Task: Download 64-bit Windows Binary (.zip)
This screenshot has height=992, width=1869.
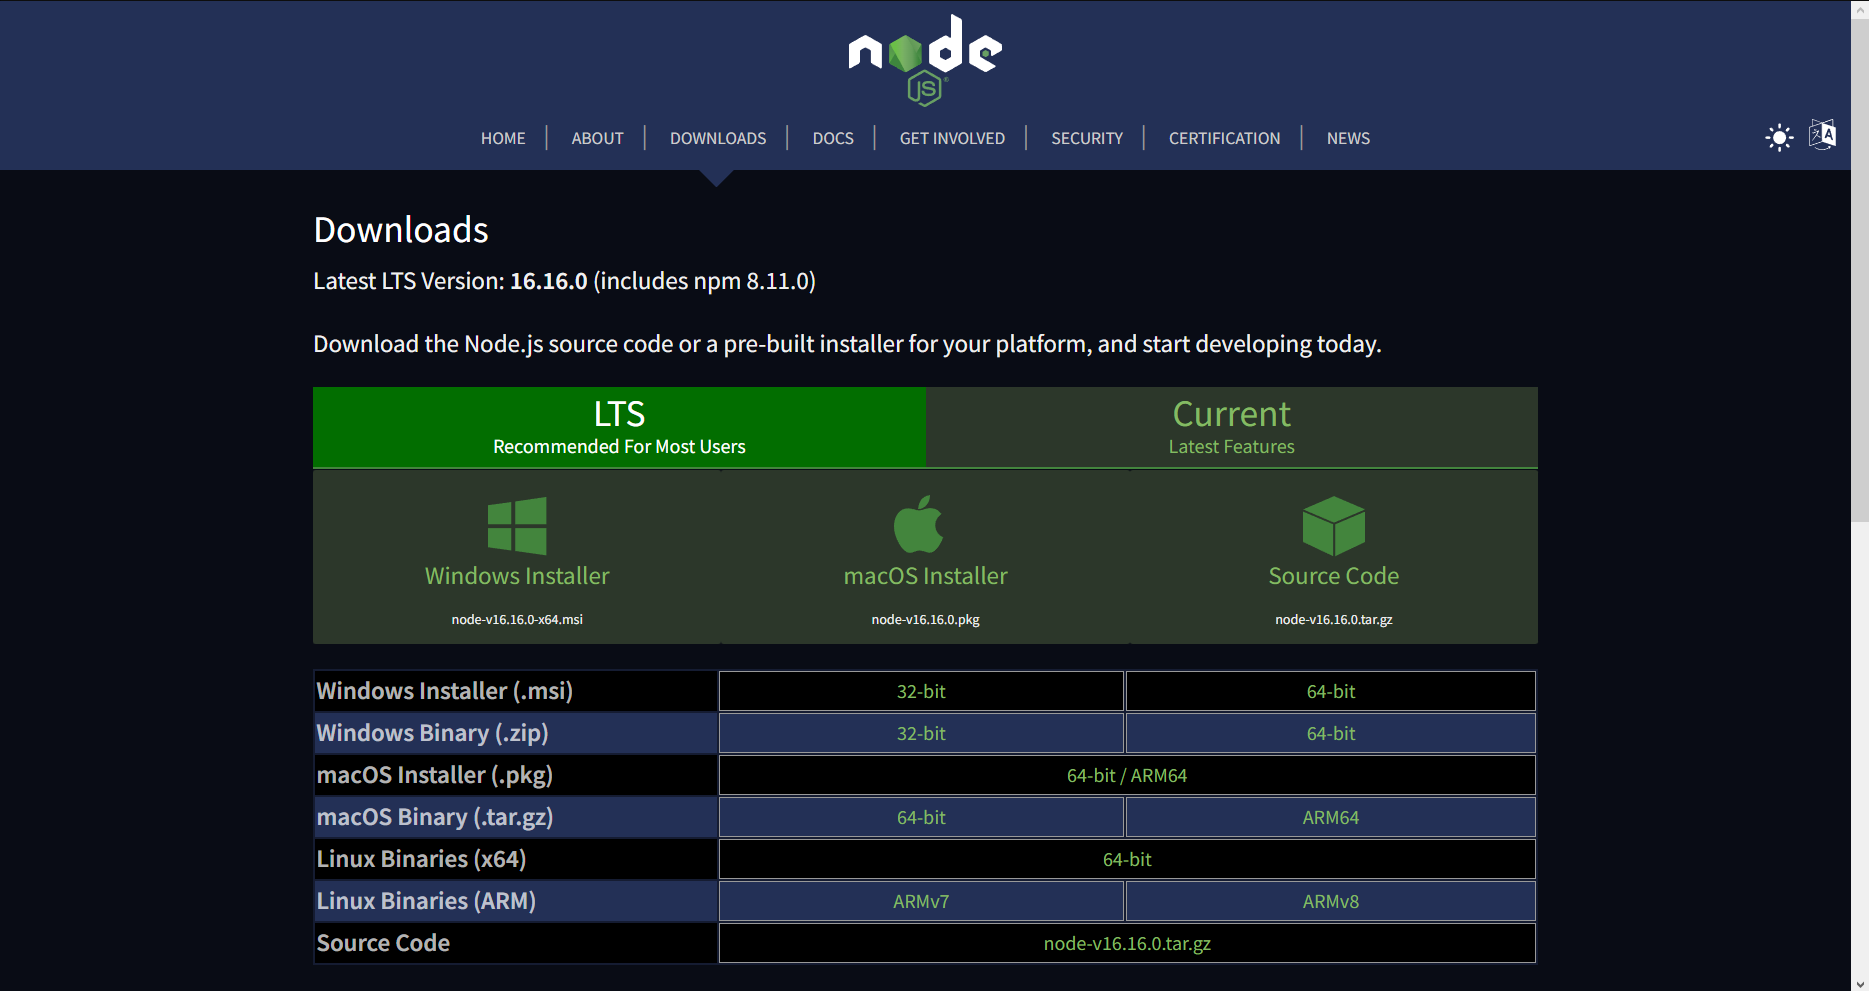Action: click(1331, 733)
